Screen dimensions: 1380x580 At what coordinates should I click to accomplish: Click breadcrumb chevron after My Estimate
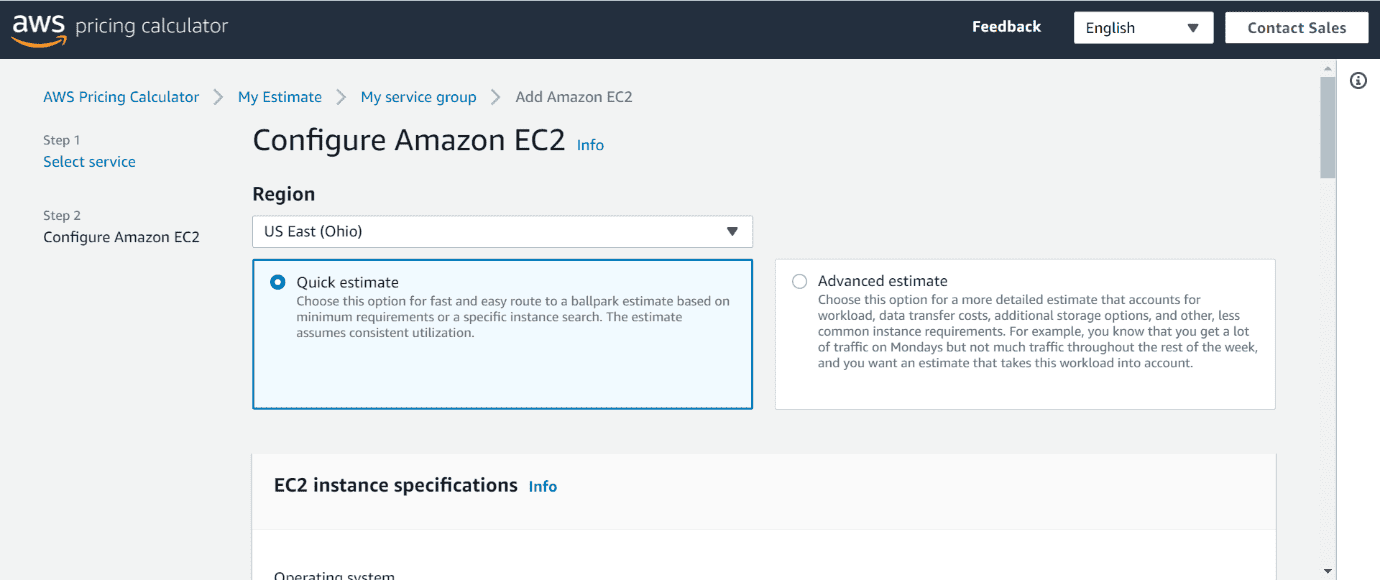341,97
